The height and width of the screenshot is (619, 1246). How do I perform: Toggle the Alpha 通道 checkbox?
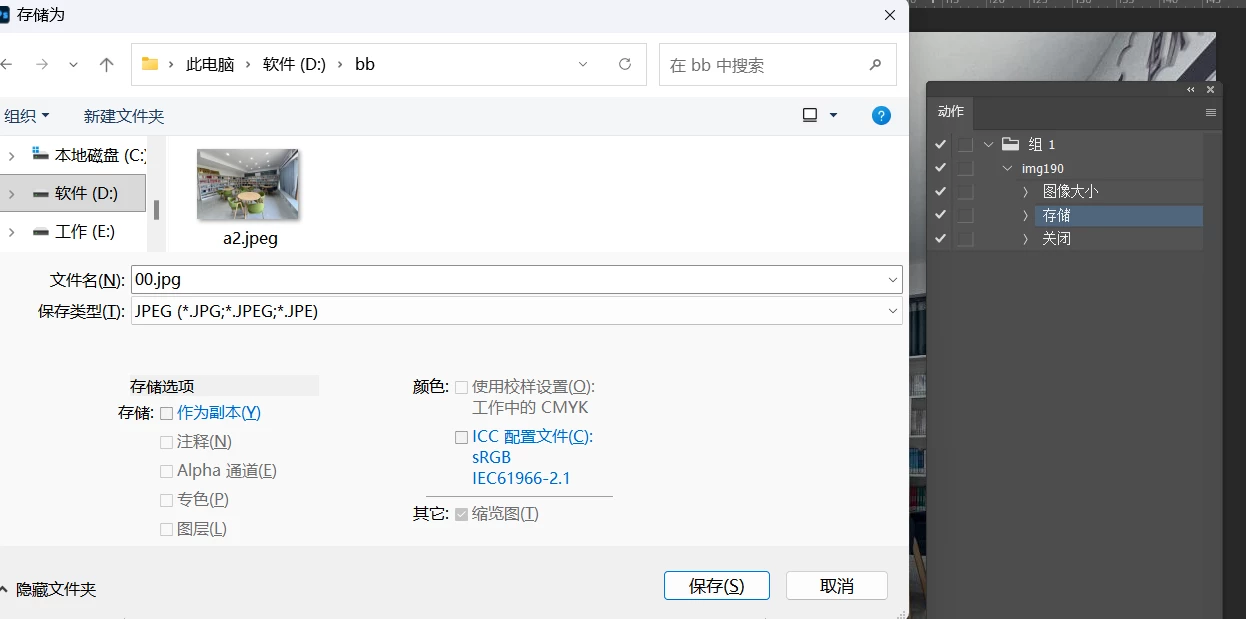167,470
